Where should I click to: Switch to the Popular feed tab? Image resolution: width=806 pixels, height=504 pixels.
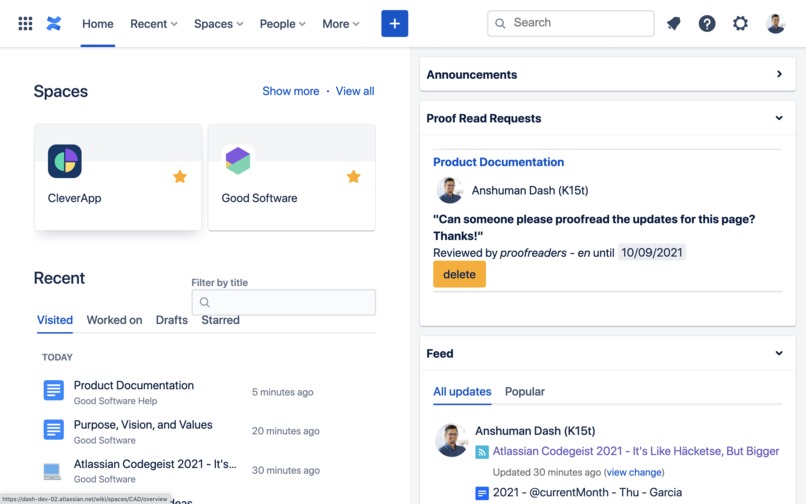click(x=524, y=391)
